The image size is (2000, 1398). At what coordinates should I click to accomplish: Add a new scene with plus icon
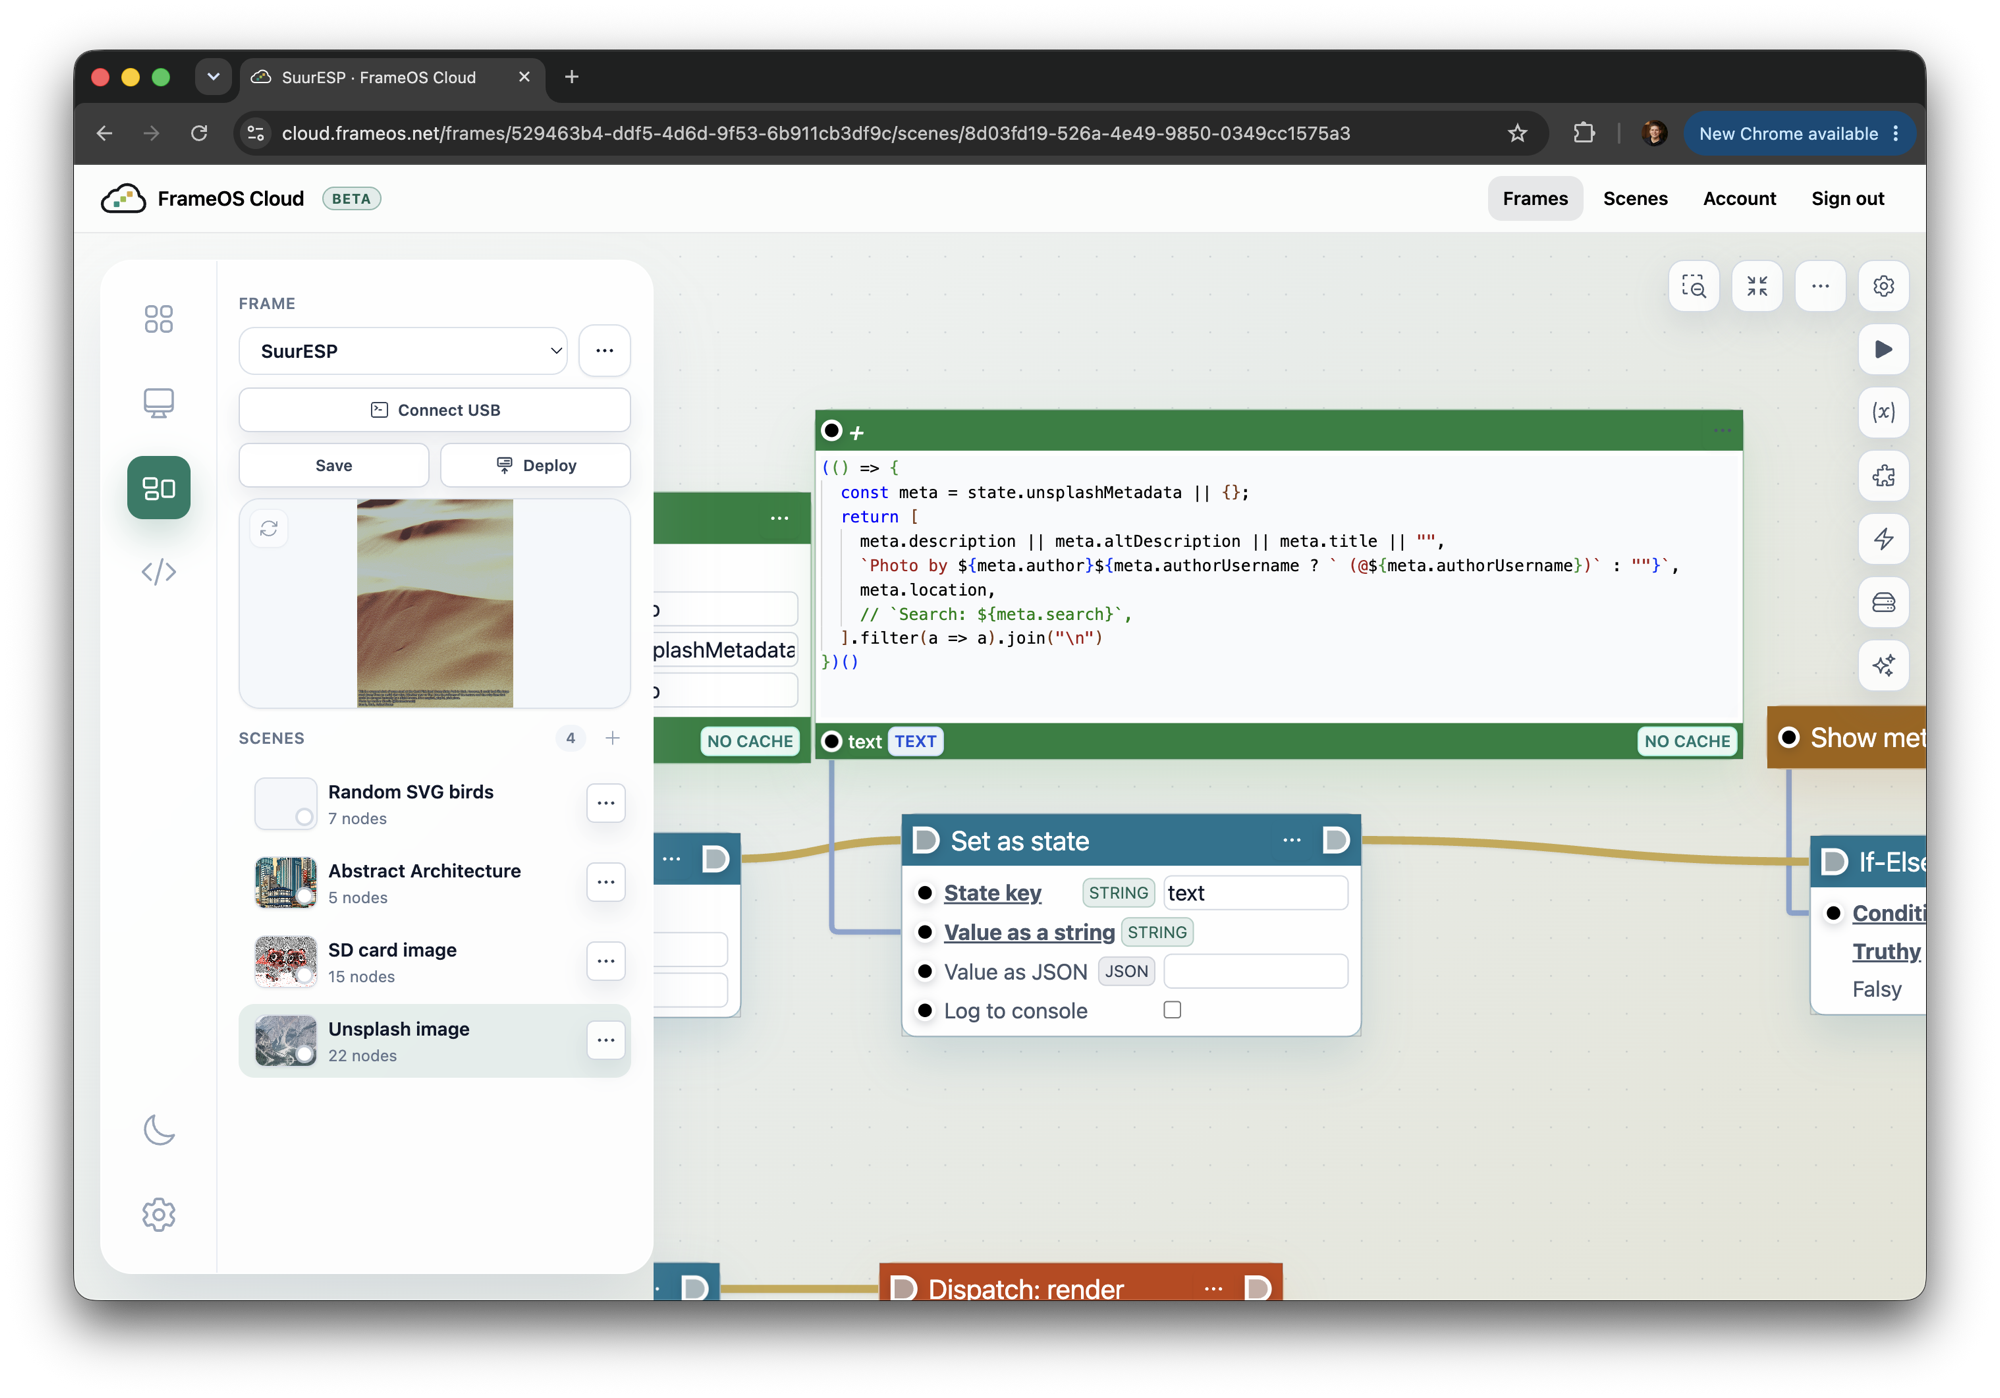click(613, 738)
